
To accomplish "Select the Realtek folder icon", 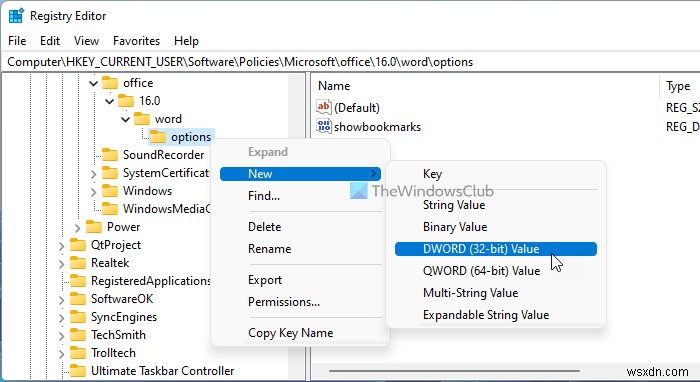I will click(78, 263).
